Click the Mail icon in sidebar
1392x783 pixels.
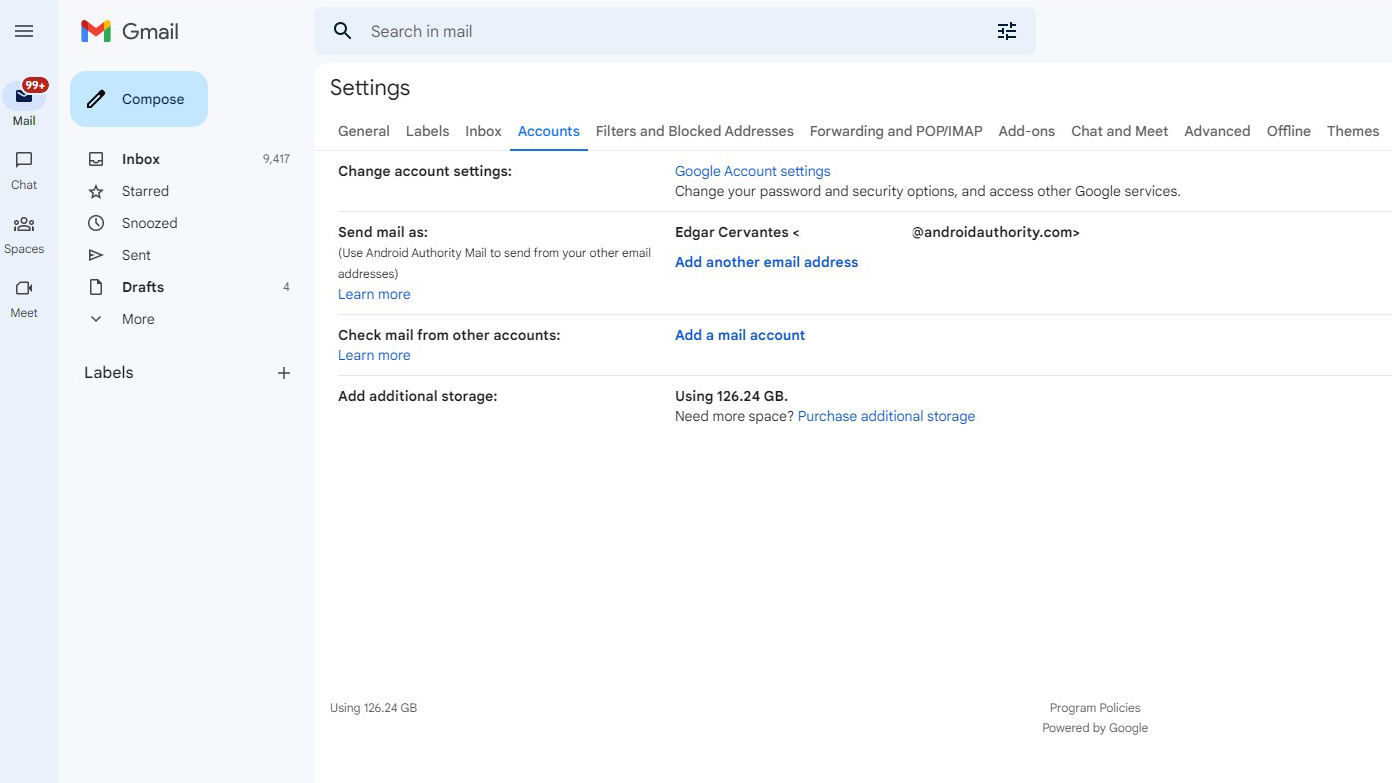tap(24, 97)
